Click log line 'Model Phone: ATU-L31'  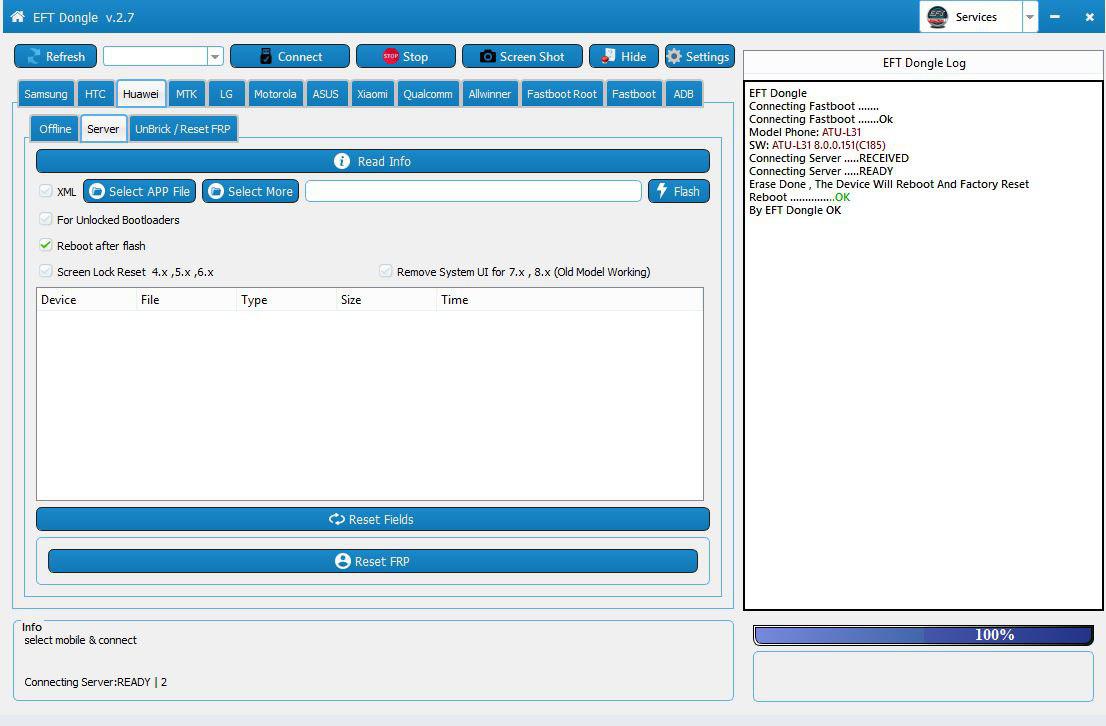click(x=805, y=132)
